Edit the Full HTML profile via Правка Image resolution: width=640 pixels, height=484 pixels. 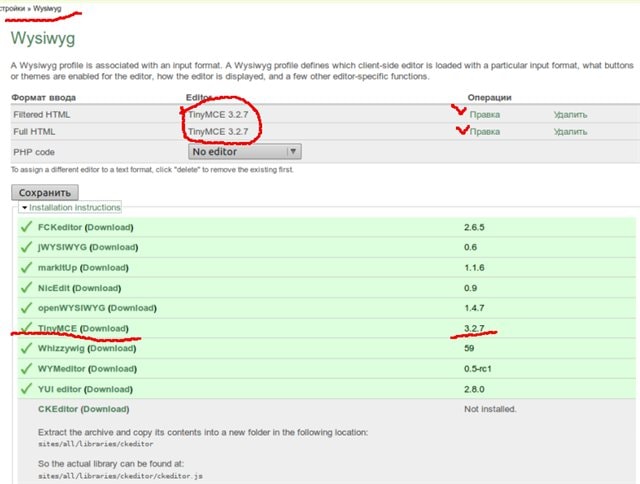pyautogui.click(x=484, y=132)
